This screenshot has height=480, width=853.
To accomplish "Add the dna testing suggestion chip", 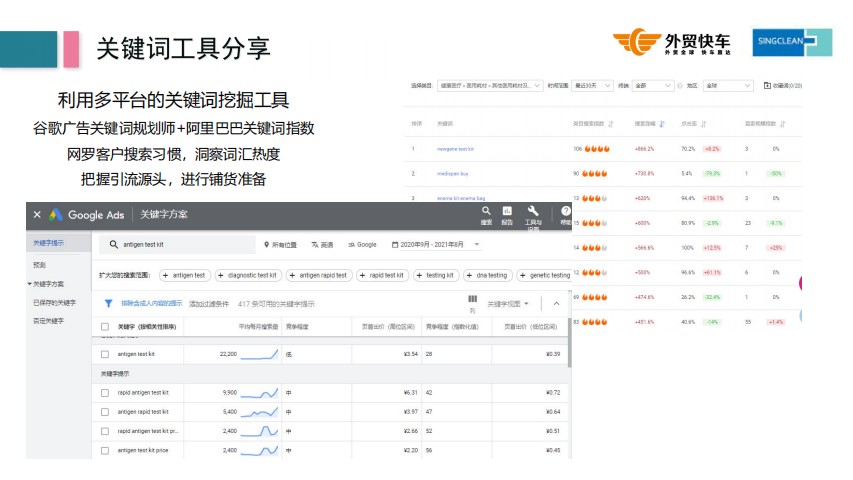I will (487, 275).
